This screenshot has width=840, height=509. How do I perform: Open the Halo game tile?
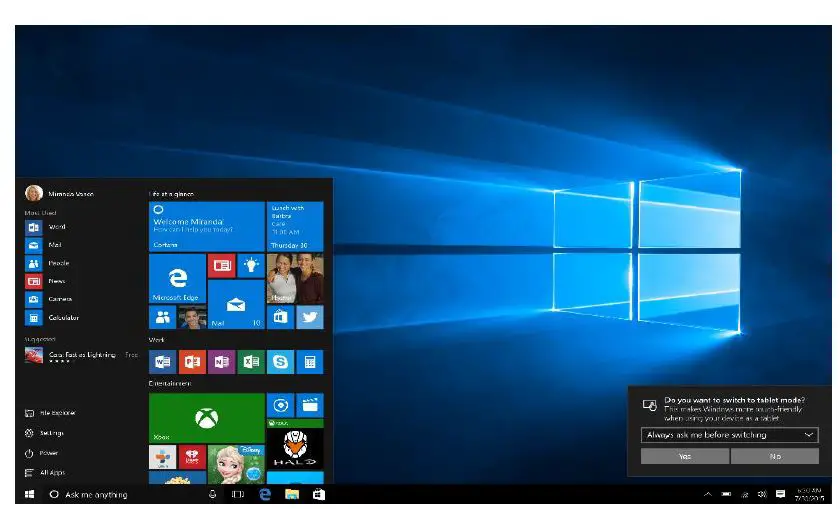coord(295,444)
